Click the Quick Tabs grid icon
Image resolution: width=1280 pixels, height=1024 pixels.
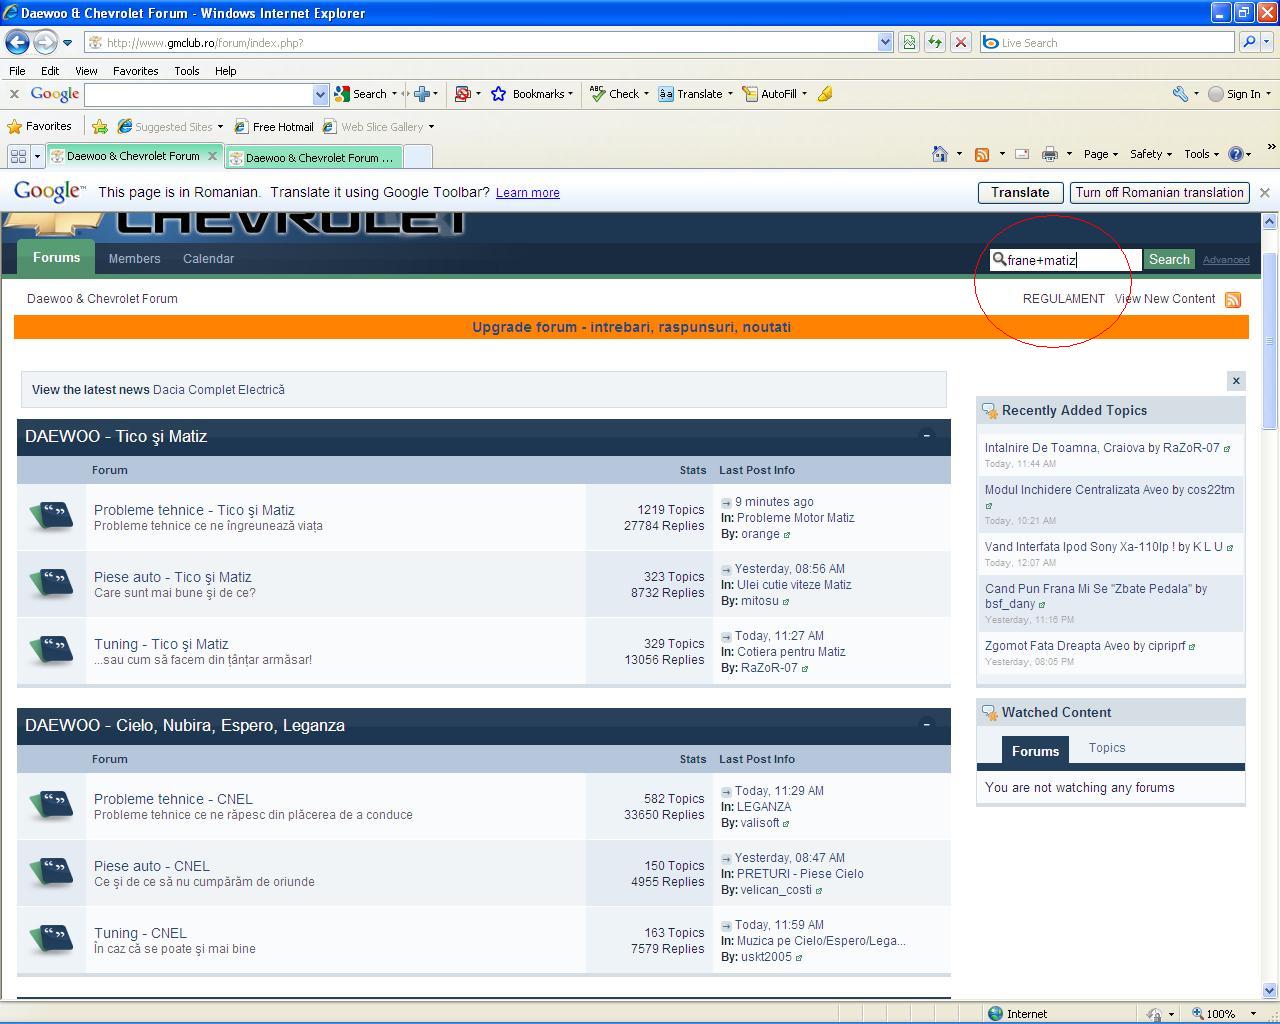point(18,156)
